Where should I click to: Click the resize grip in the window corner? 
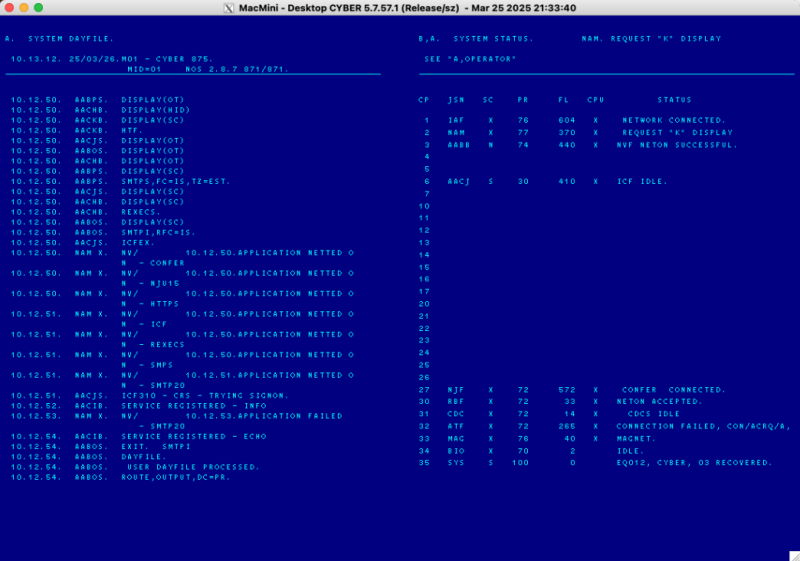point(794,556)
